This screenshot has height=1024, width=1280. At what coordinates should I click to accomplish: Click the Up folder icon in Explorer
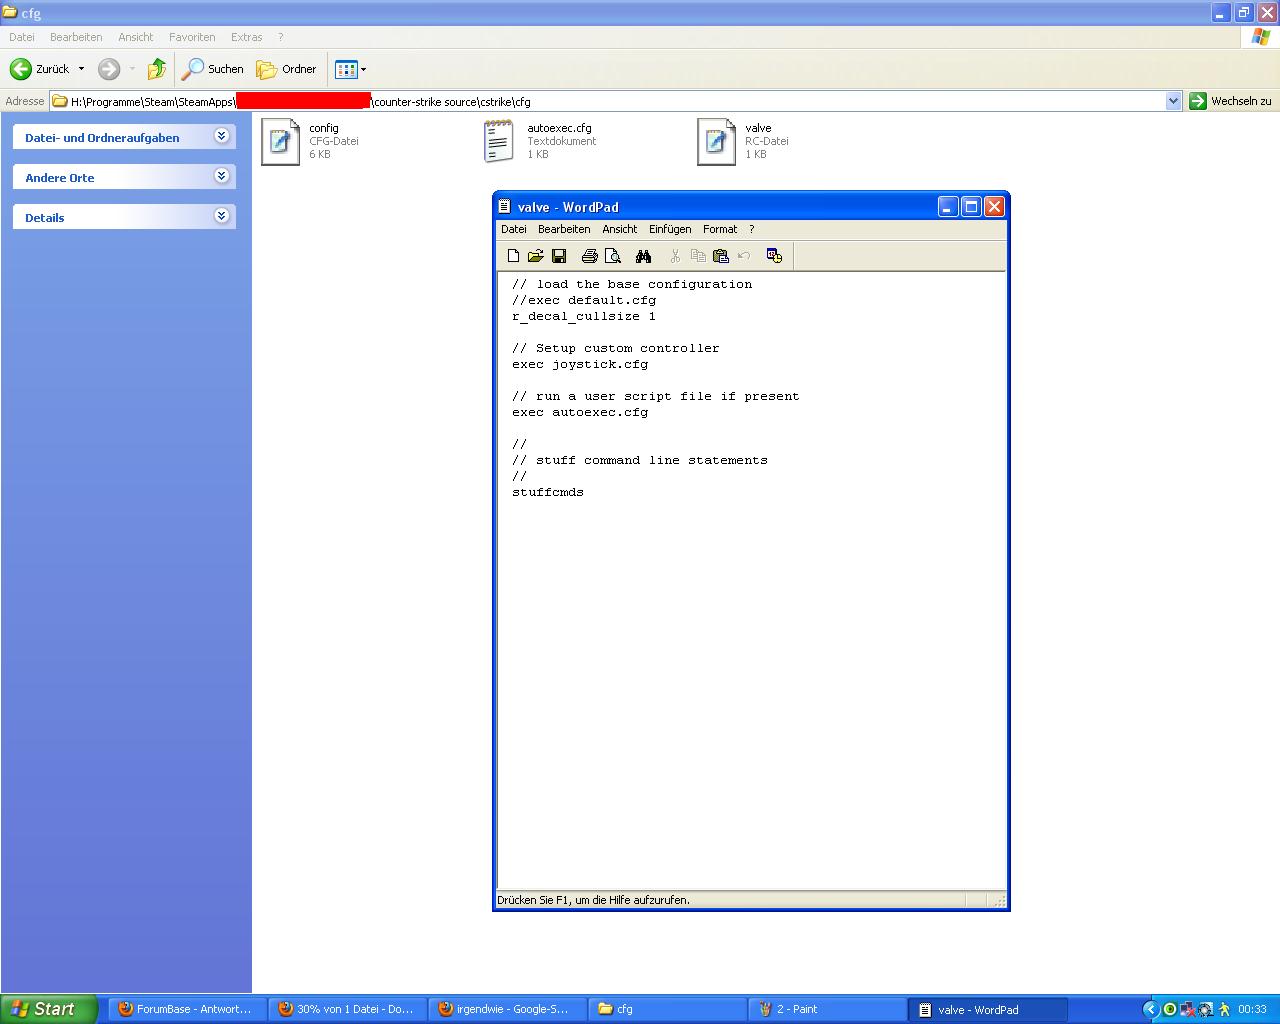[x=157, y=69]
